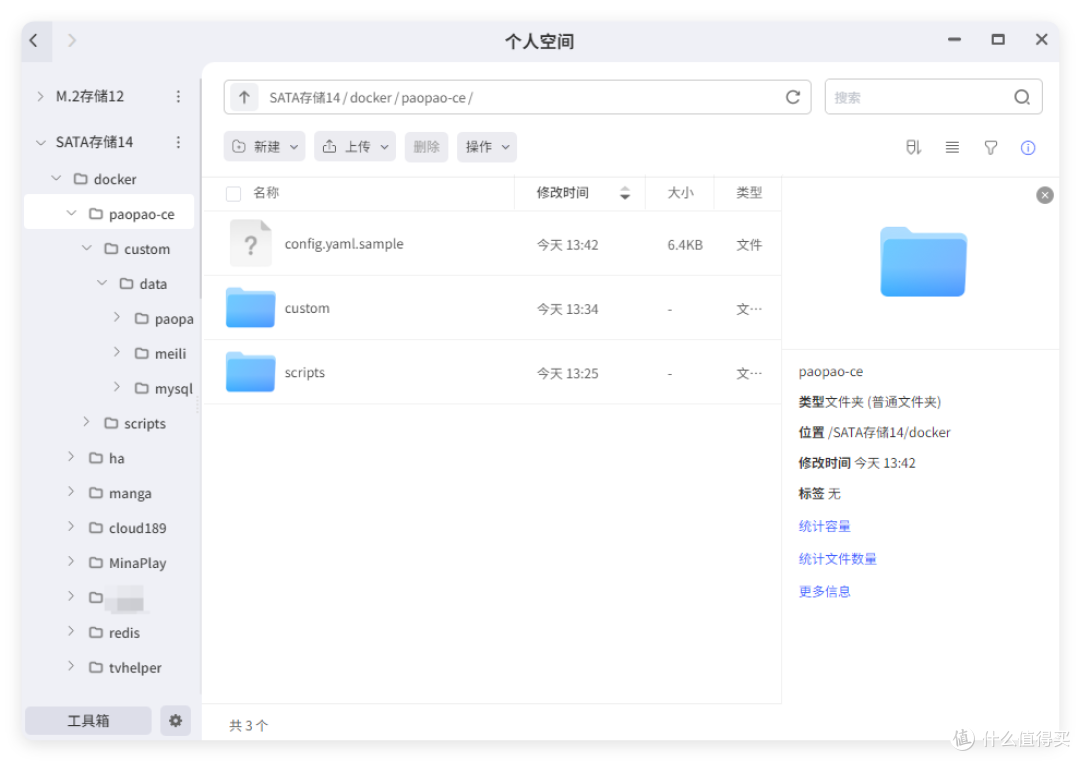Expand the meili folder in the tree
This screenshot has width=1080, height=761.
[x=117, y=353]
